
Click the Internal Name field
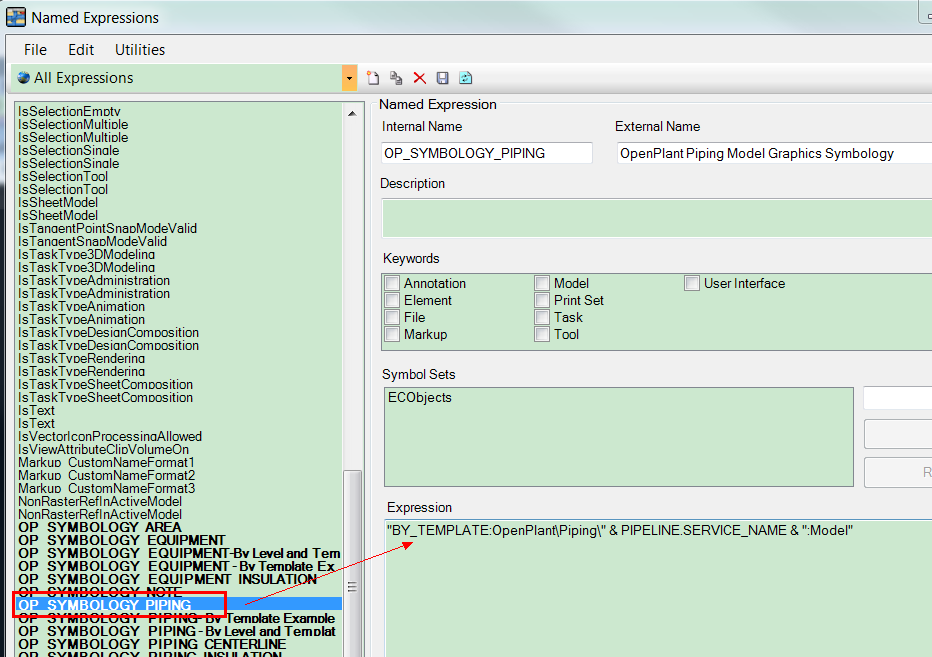click(487, 153)
